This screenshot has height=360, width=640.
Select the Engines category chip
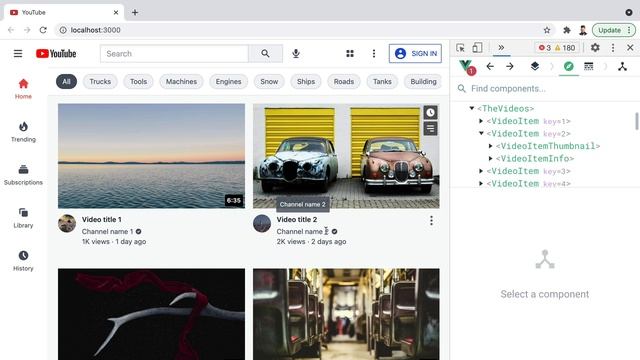[229, 82]
